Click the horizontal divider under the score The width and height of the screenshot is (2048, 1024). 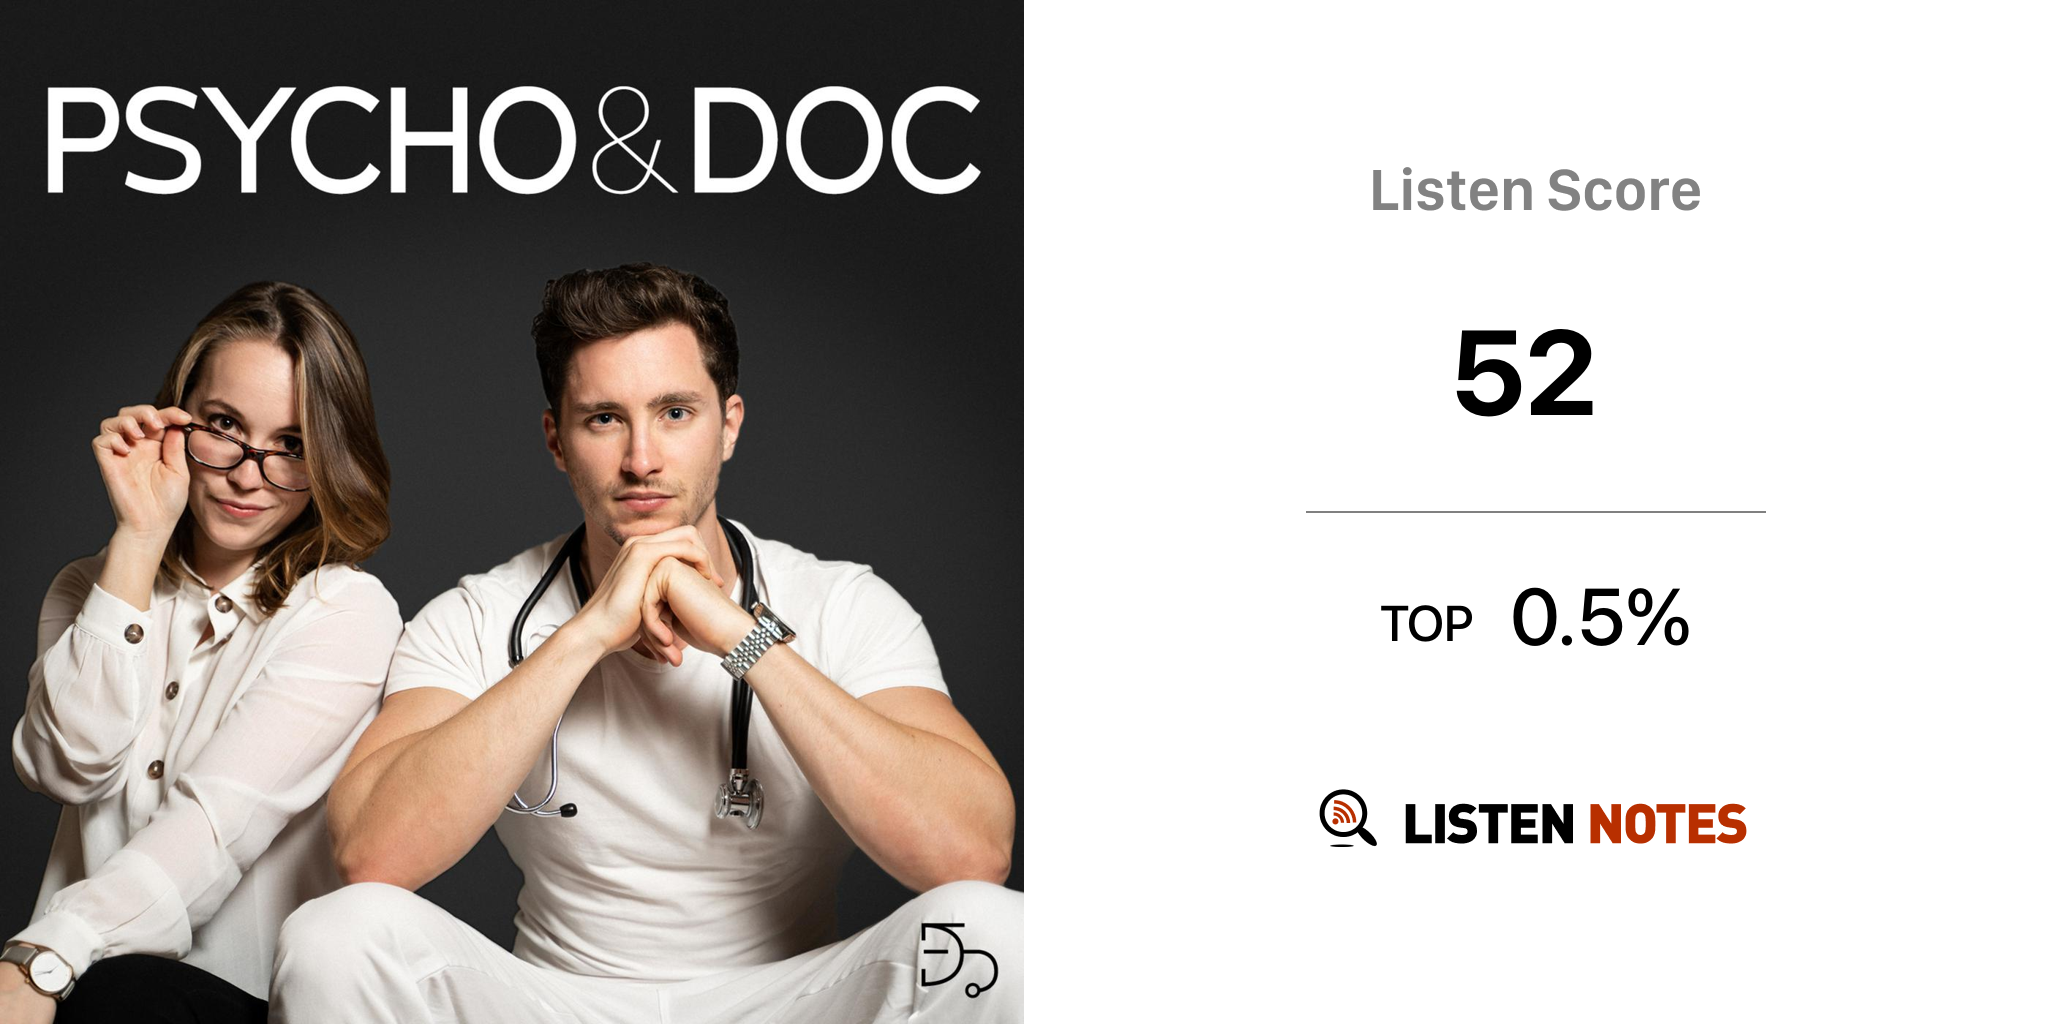pyautogui.click(x=1535, y=512)
